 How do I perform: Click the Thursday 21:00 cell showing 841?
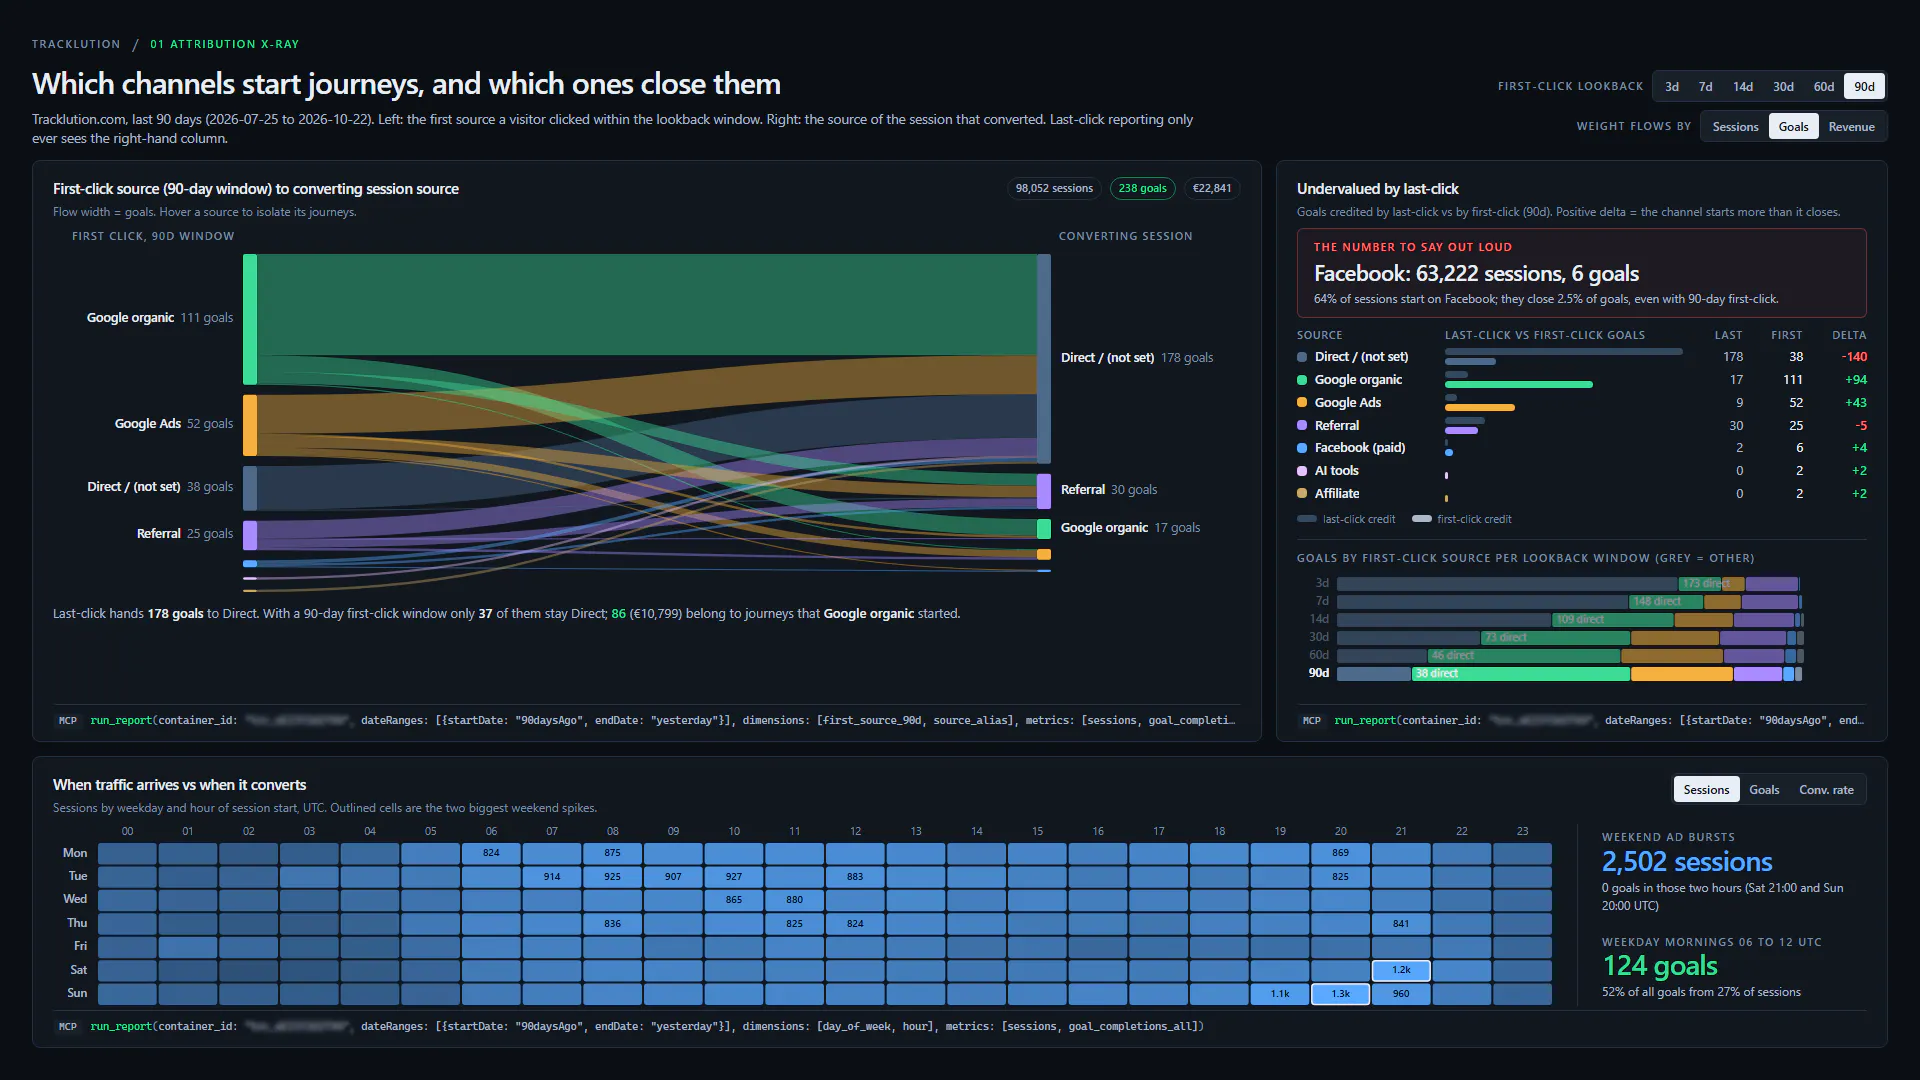click(1401, 924)
